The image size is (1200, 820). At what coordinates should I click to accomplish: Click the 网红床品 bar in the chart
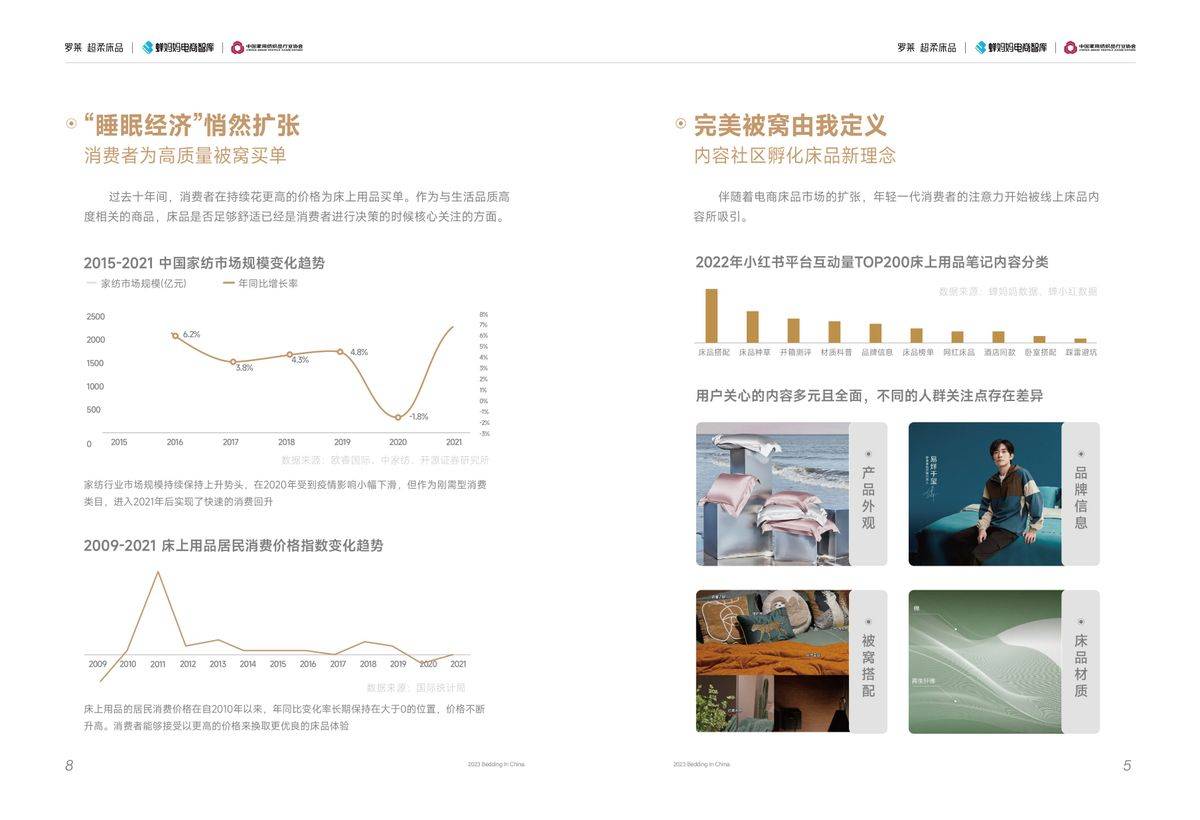coord(958,337)
